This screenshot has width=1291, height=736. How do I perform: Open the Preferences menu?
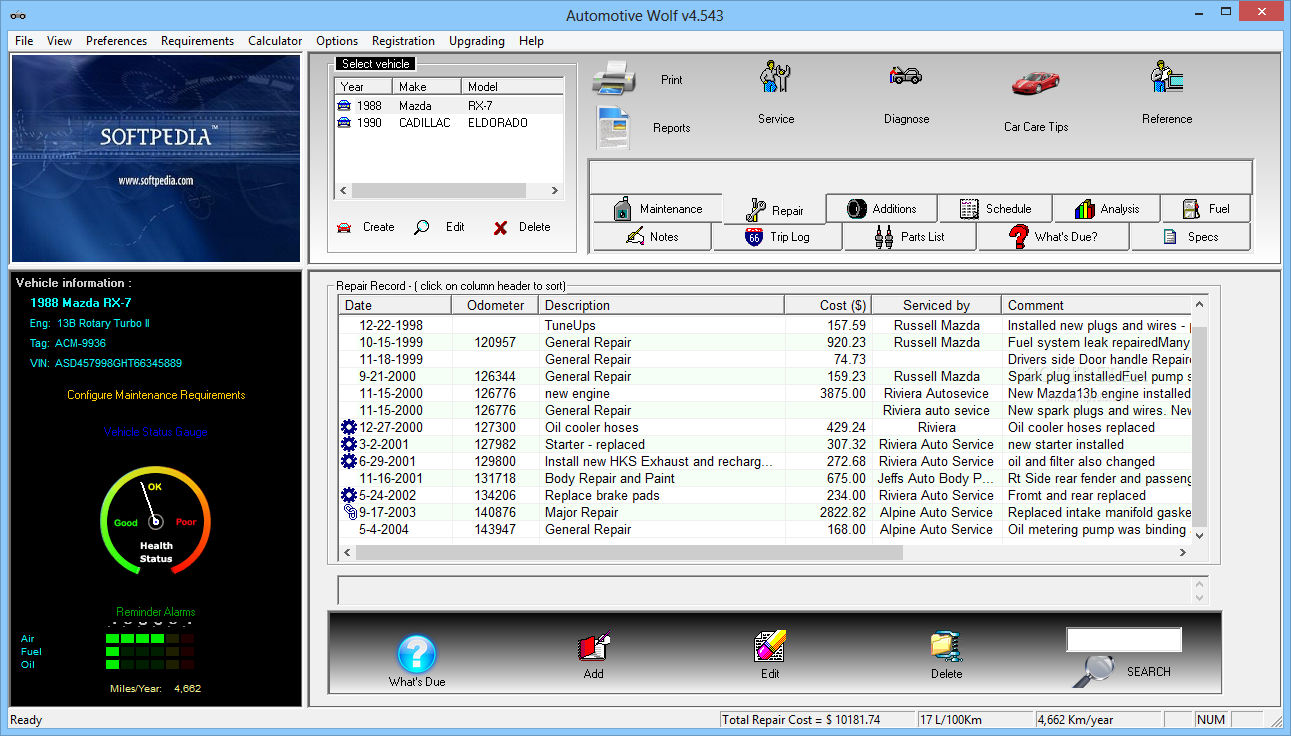coord(116,41)
